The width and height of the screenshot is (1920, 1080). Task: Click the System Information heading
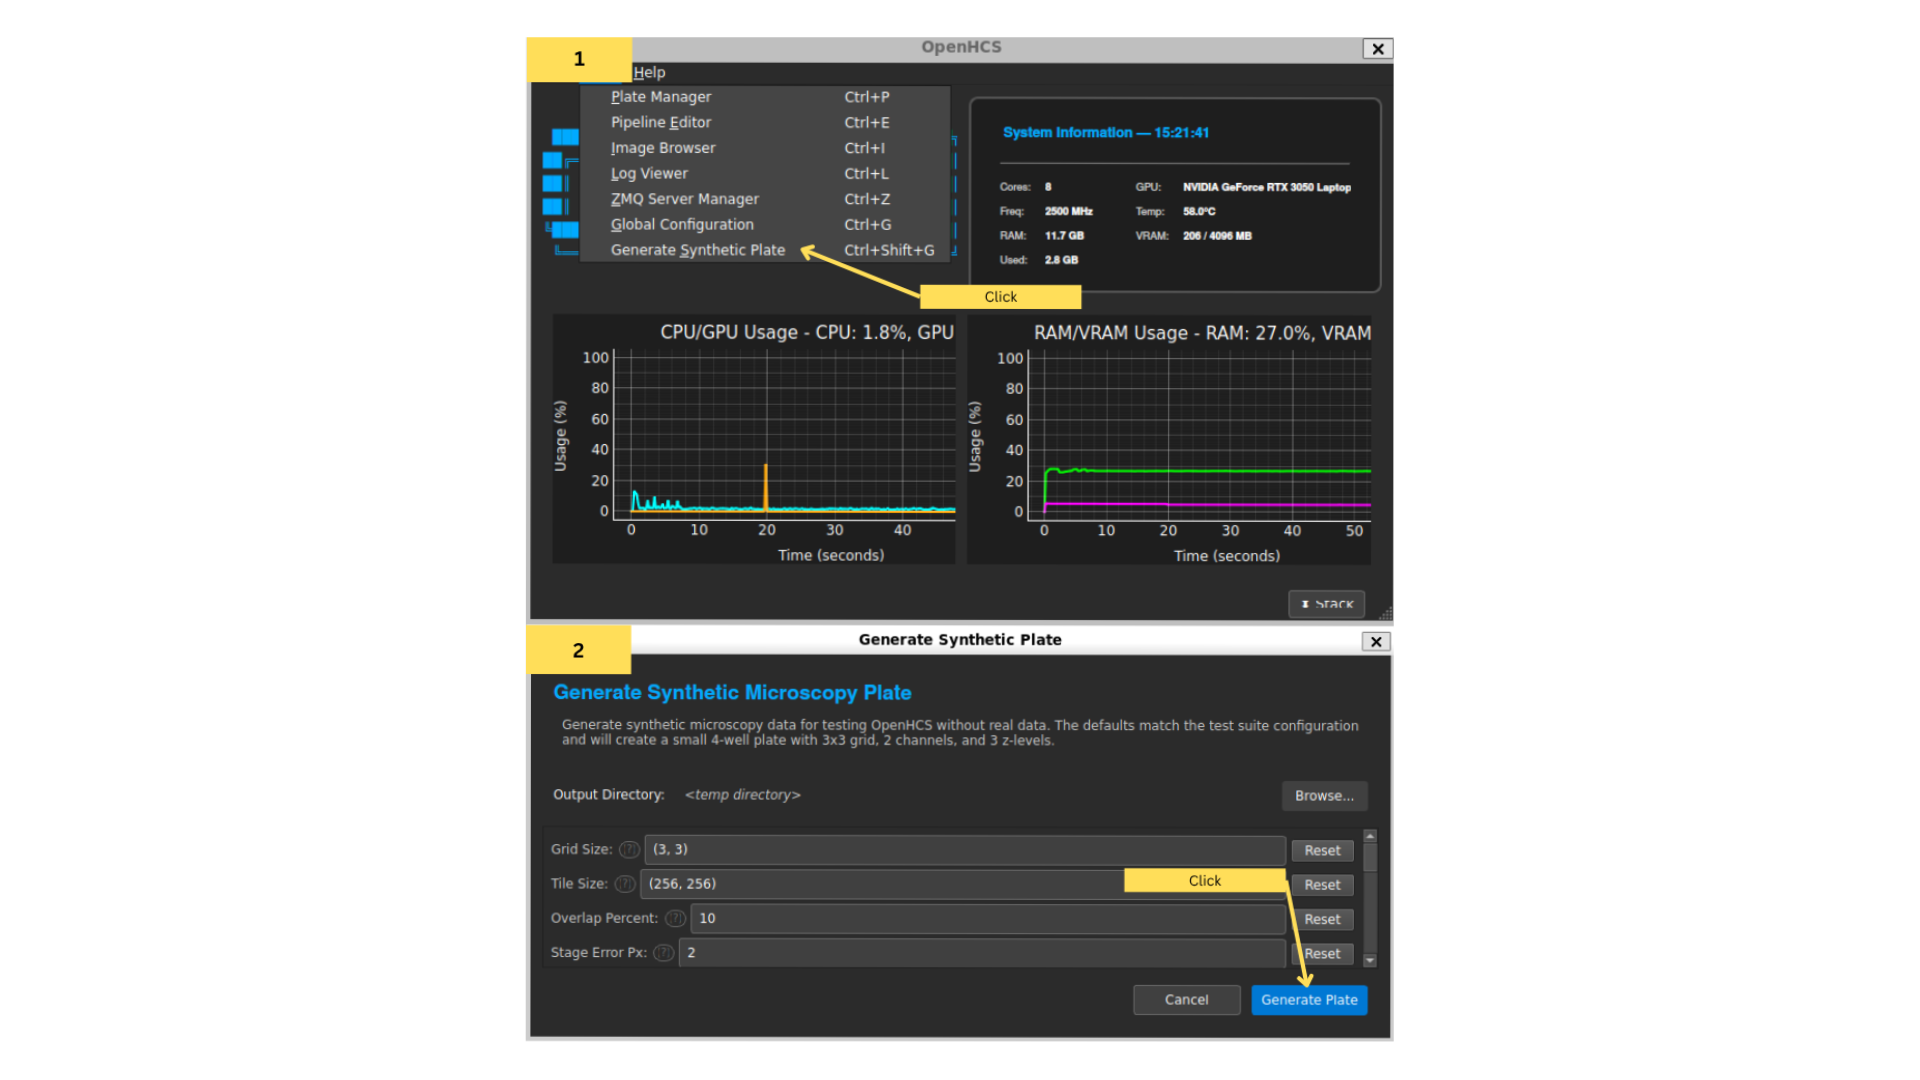pyautogui.click(x=1106, y=132)
